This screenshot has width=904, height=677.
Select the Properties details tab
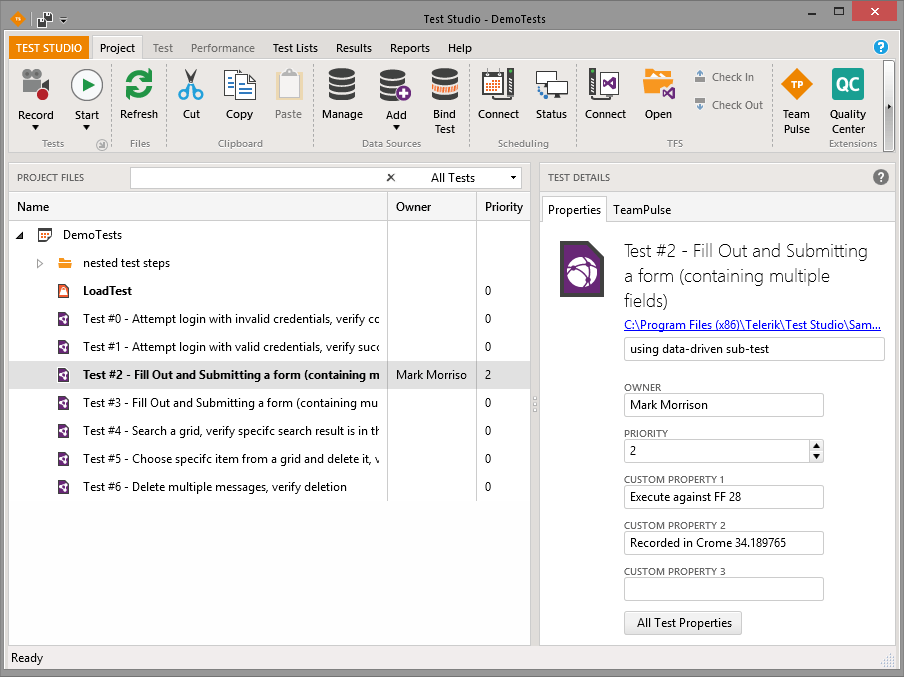click(574, 210)
